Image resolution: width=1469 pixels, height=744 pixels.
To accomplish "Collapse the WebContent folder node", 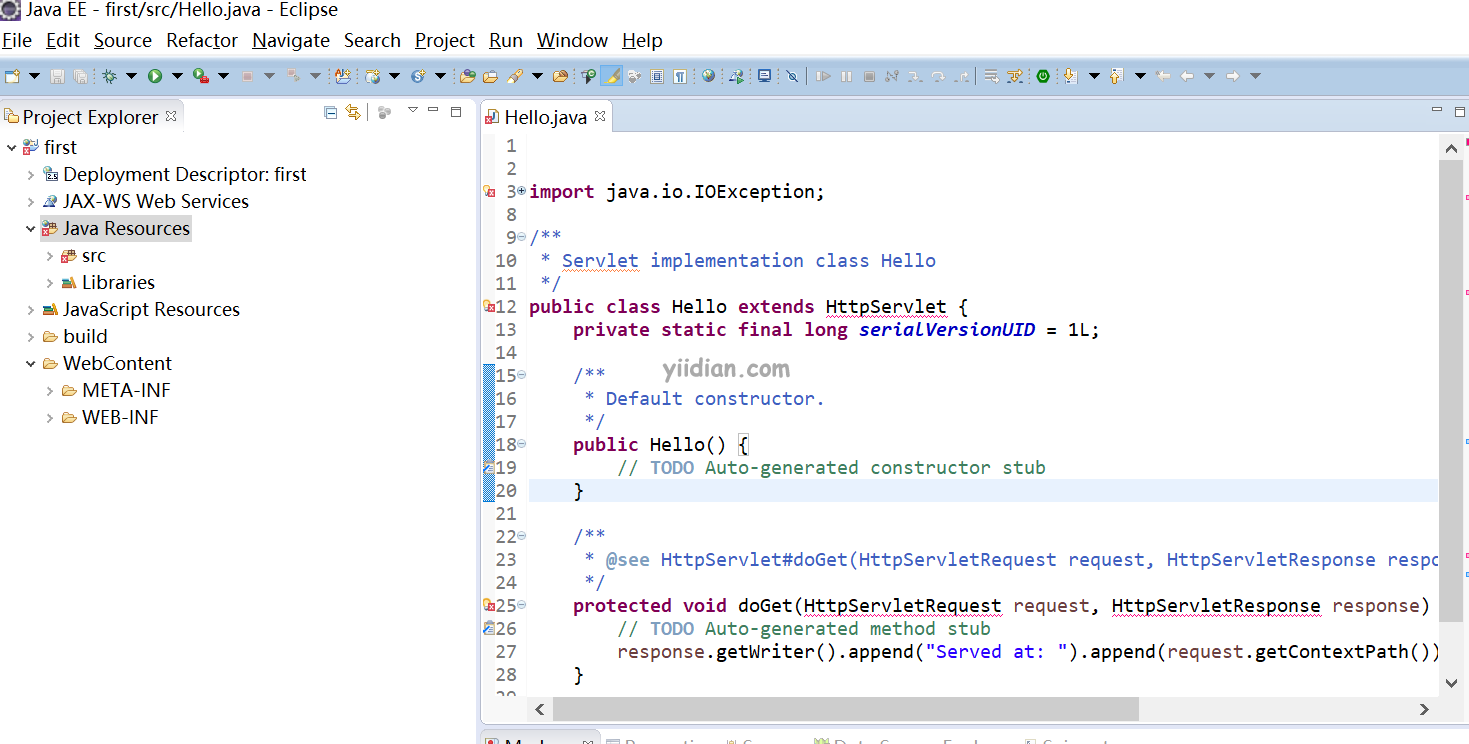I will 31,364.
